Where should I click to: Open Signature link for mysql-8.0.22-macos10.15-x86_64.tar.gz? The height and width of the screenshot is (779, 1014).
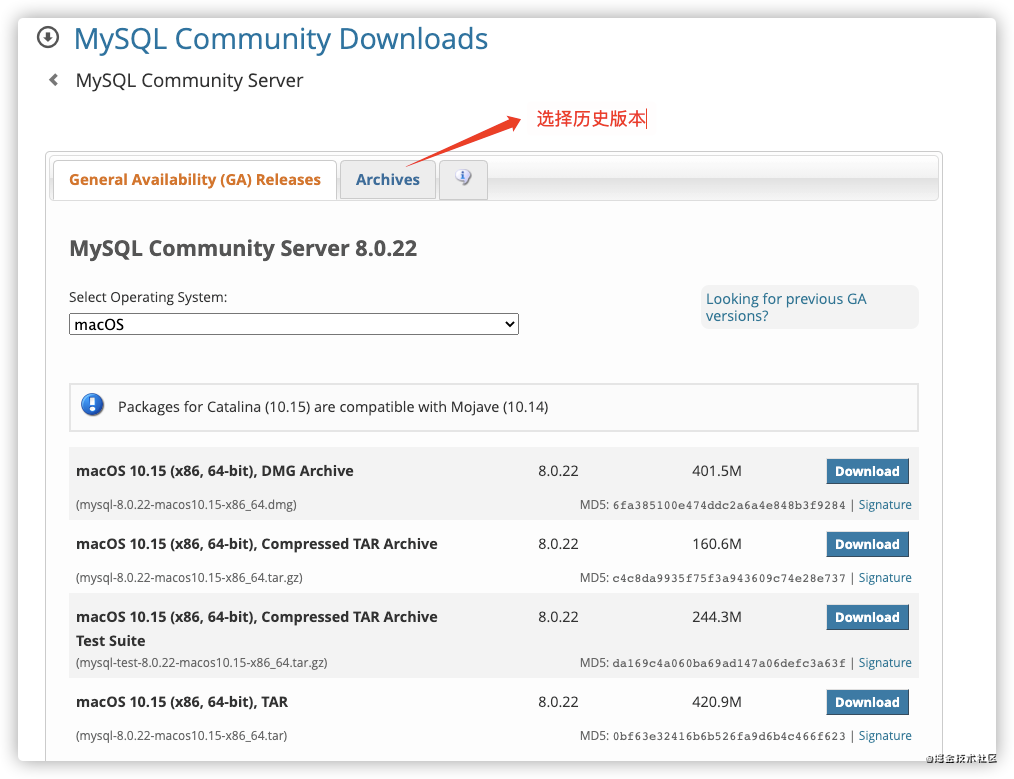click(x=885, y=577)
